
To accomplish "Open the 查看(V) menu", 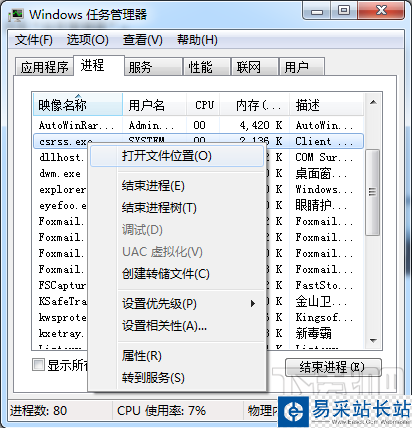I will [143, 40].
